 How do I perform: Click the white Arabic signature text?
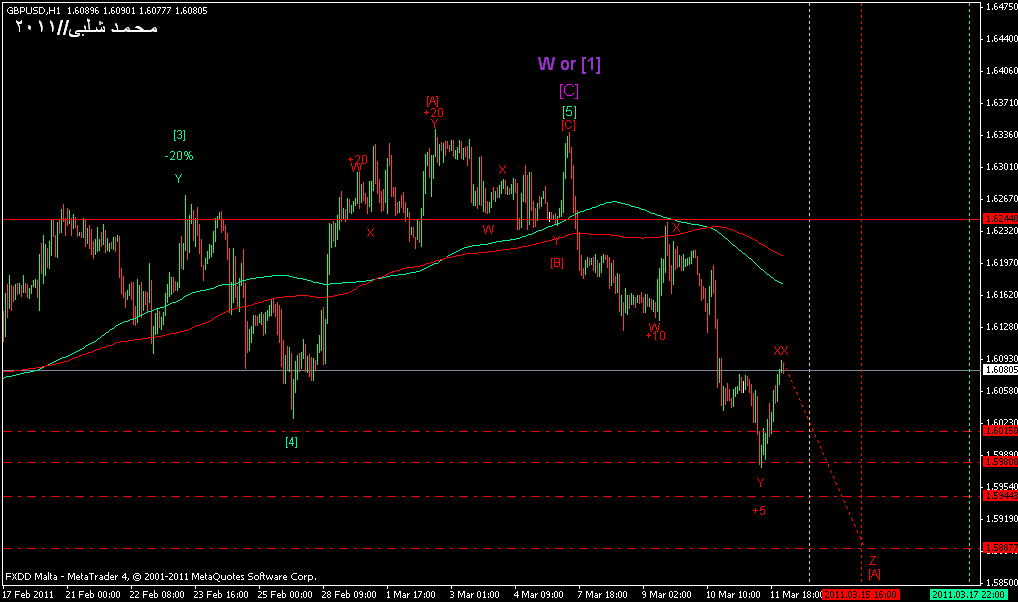[85, 28]
